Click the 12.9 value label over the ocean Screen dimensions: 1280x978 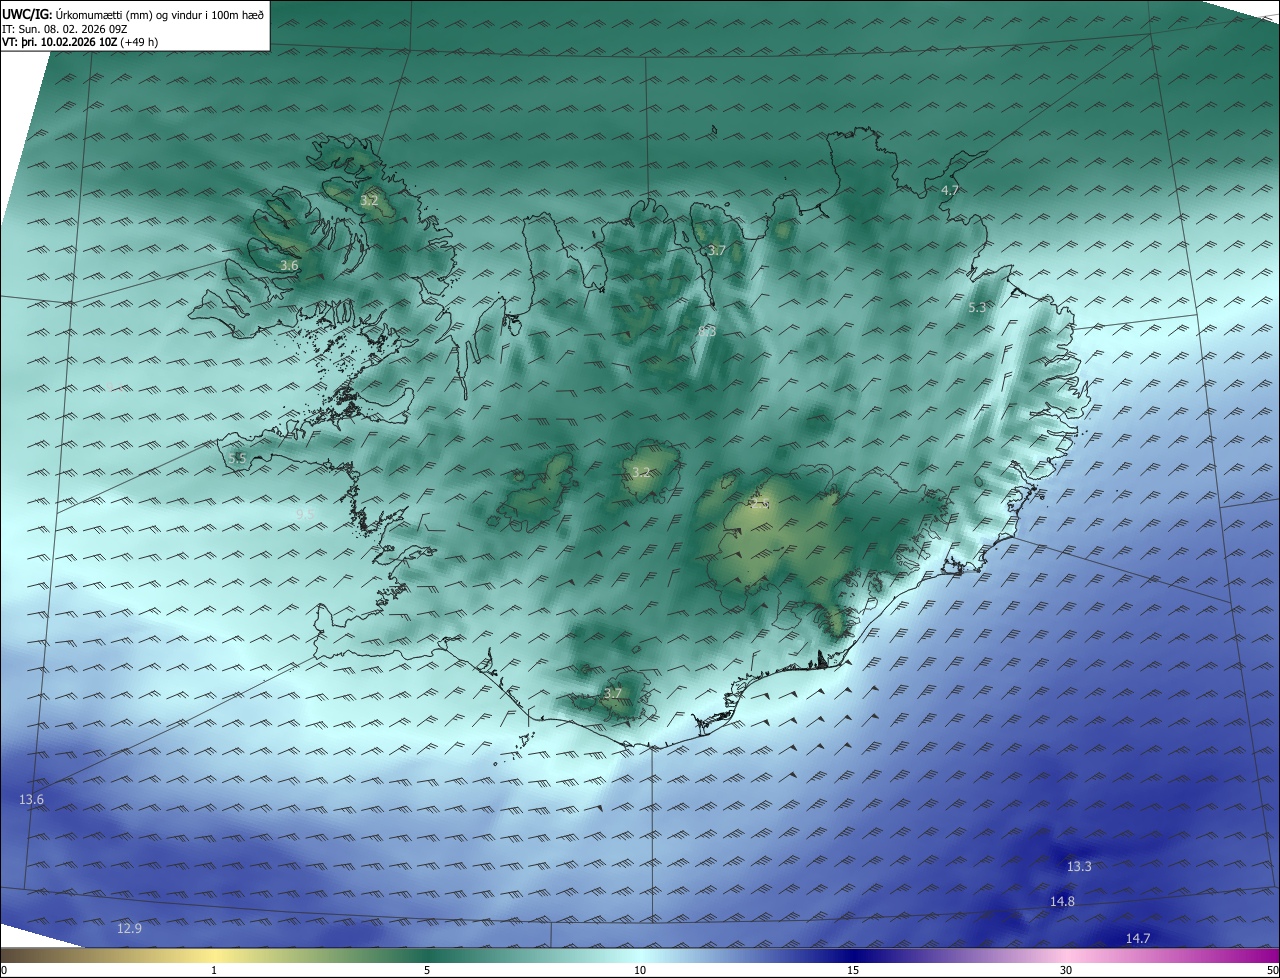(x=129, y=929)
